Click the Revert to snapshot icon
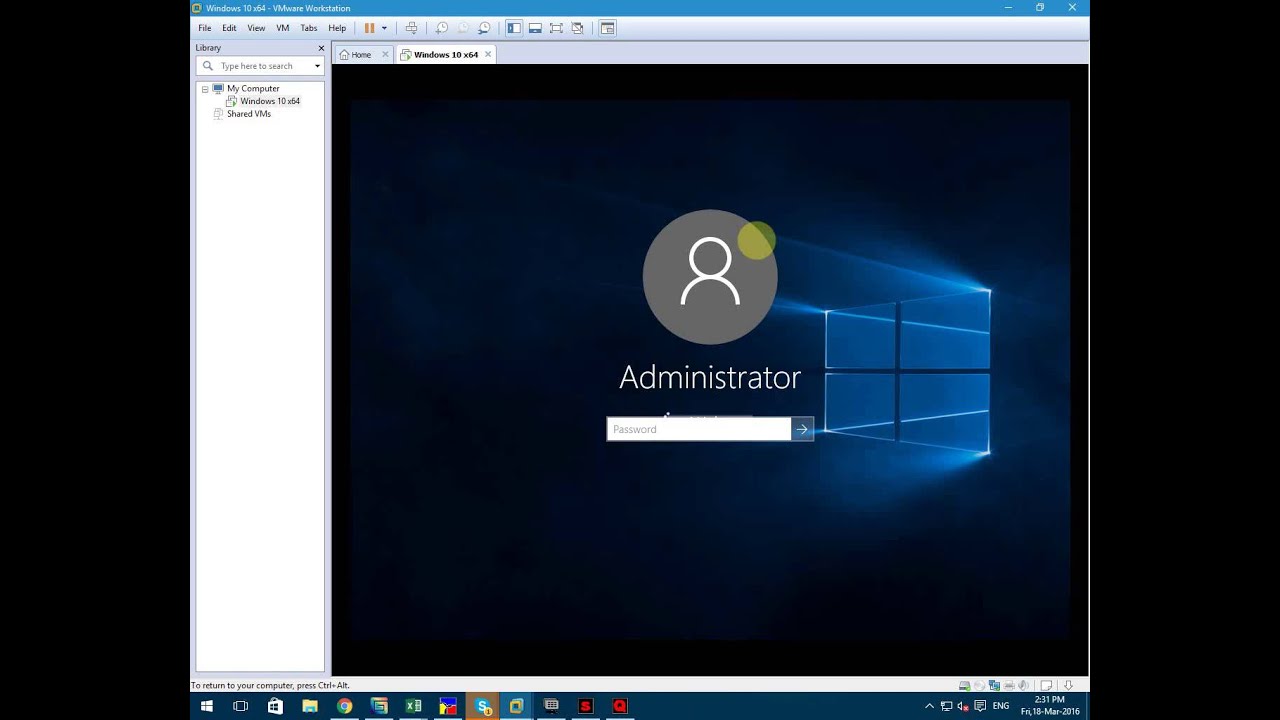This screenshot has width=1280, height=720. pos(463,28)
